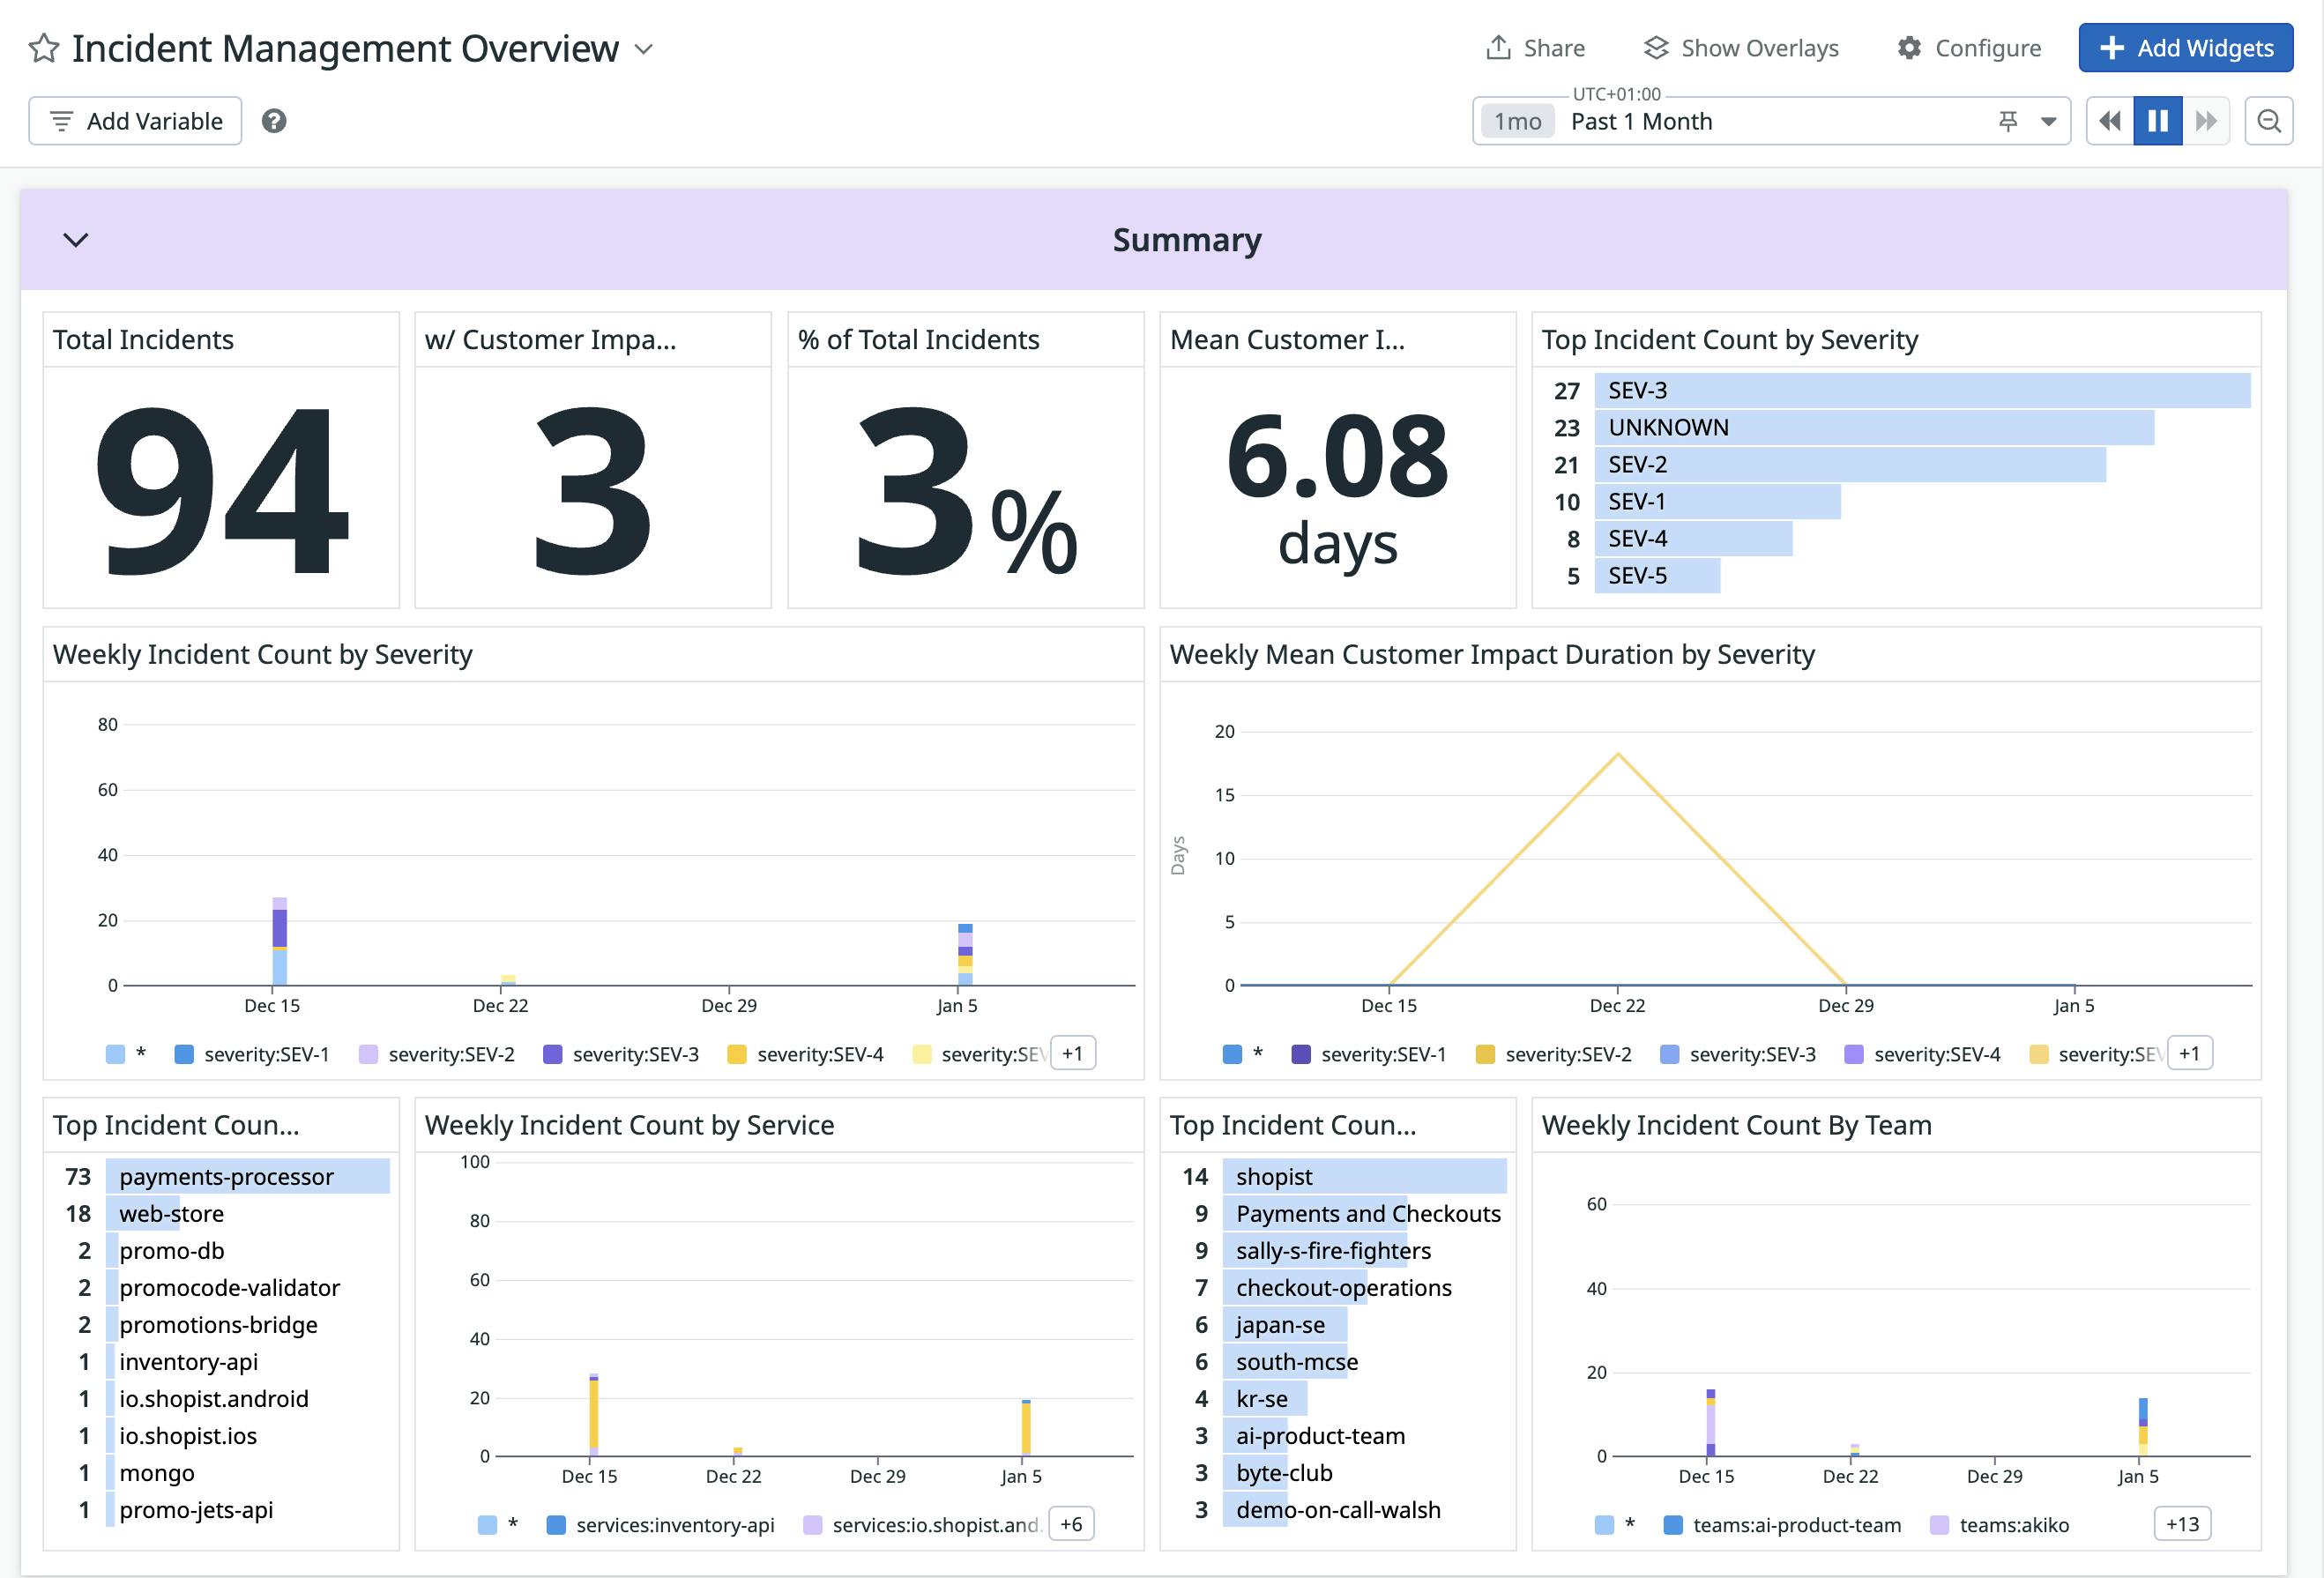Collapse the Summary section
Screen dimensions: 2324x1578
(74, 239)
